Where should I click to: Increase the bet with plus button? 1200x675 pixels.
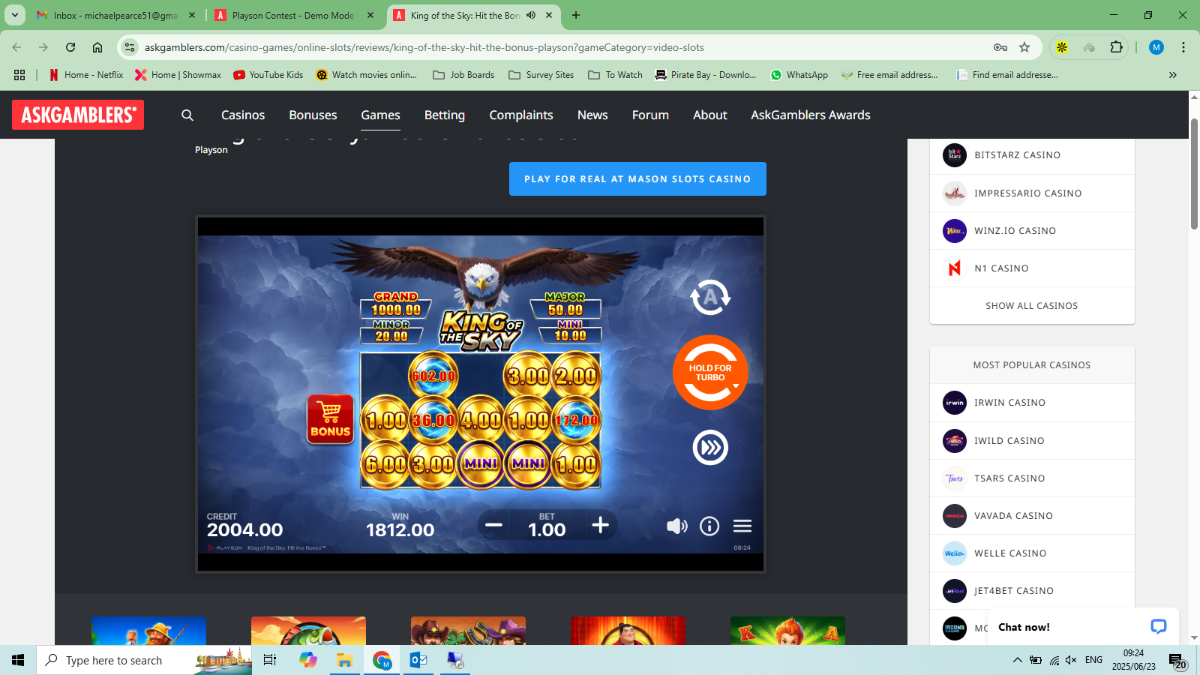[x=600, y=525]
